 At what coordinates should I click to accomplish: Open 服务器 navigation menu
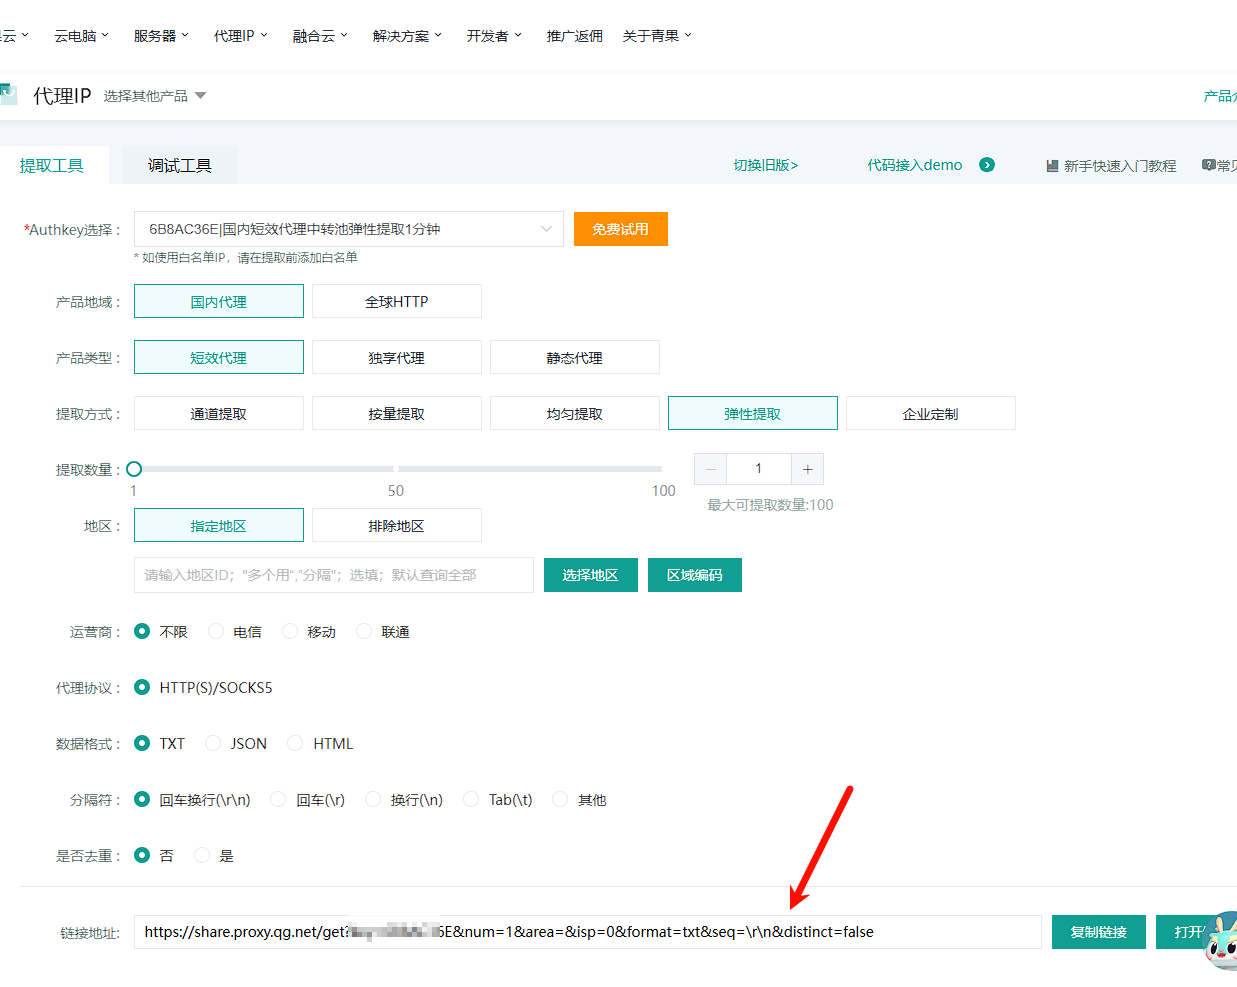click(161, 36)
